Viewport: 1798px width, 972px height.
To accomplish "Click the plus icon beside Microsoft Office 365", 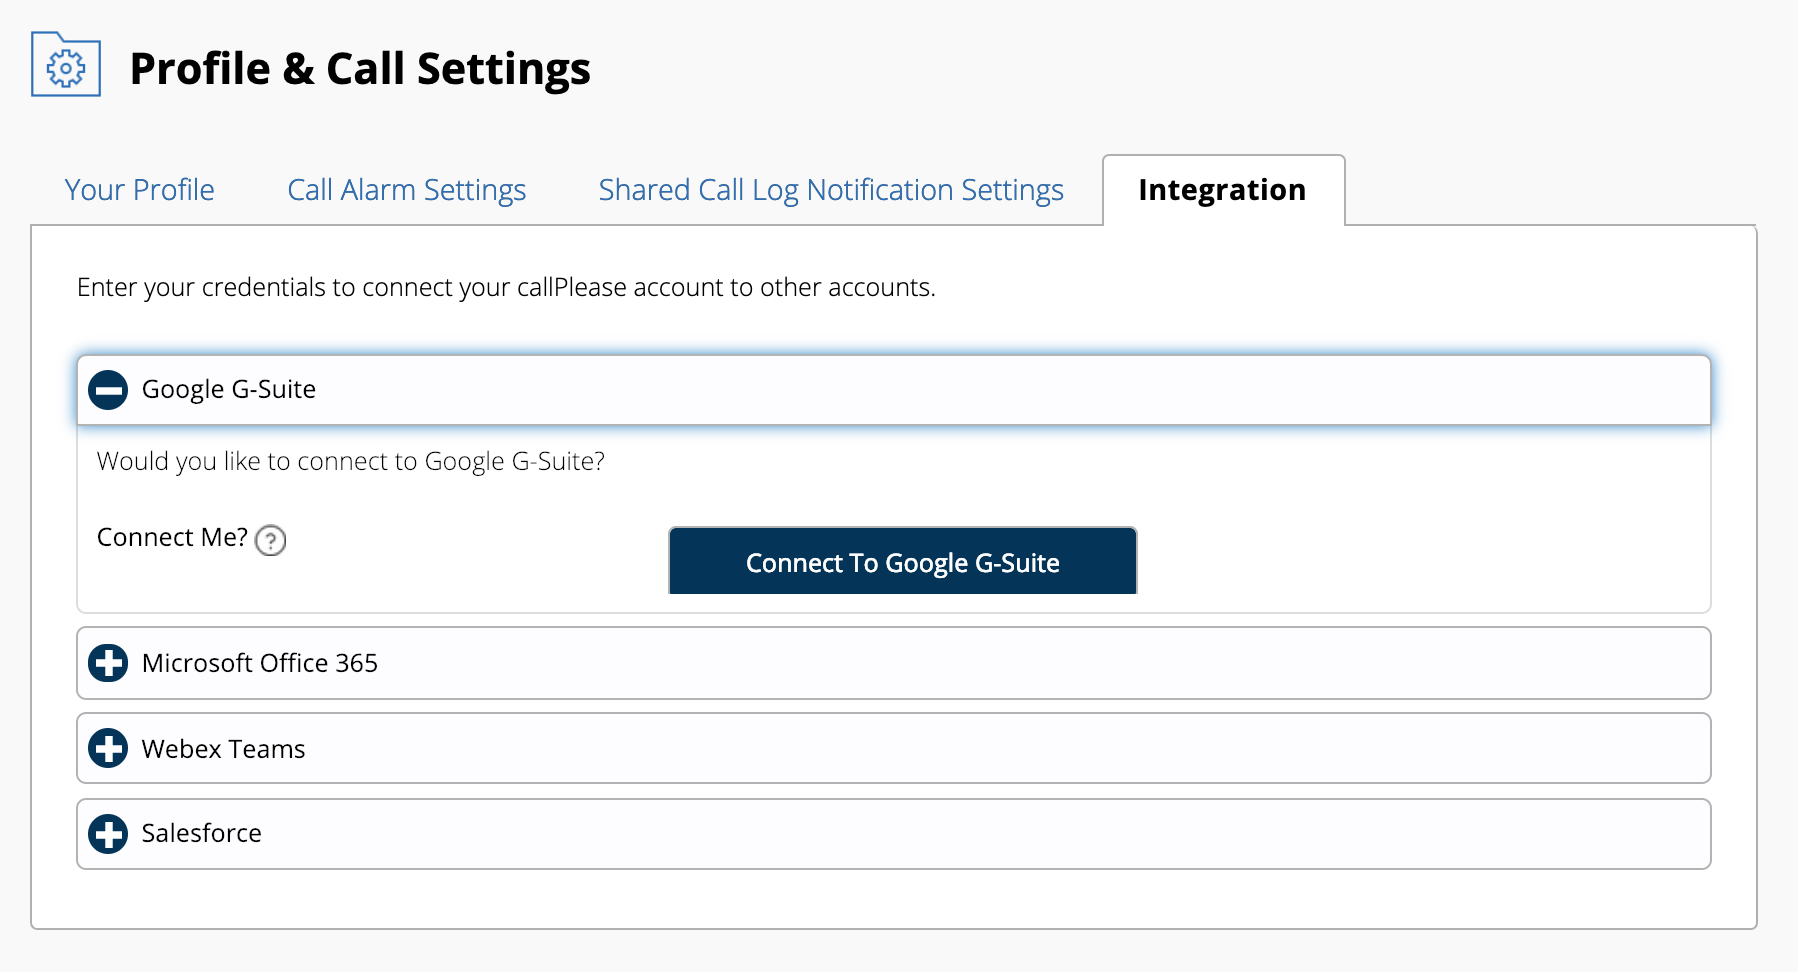I will click(108, 663).
